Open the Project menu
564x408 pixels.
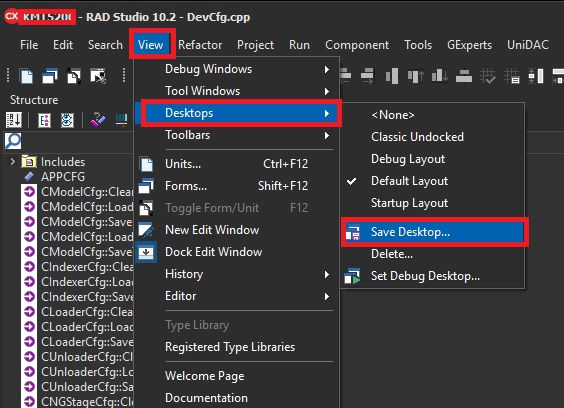point(255,45)
